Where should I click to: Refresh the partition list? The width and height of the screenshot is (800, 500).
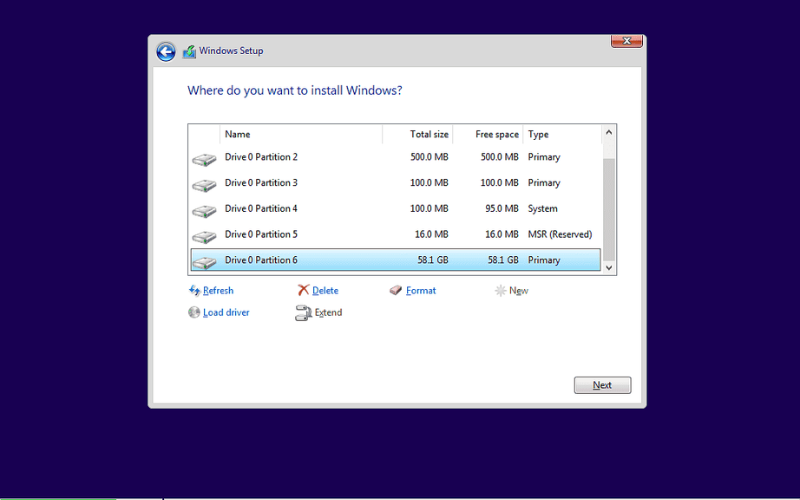[x=218, y=290]
